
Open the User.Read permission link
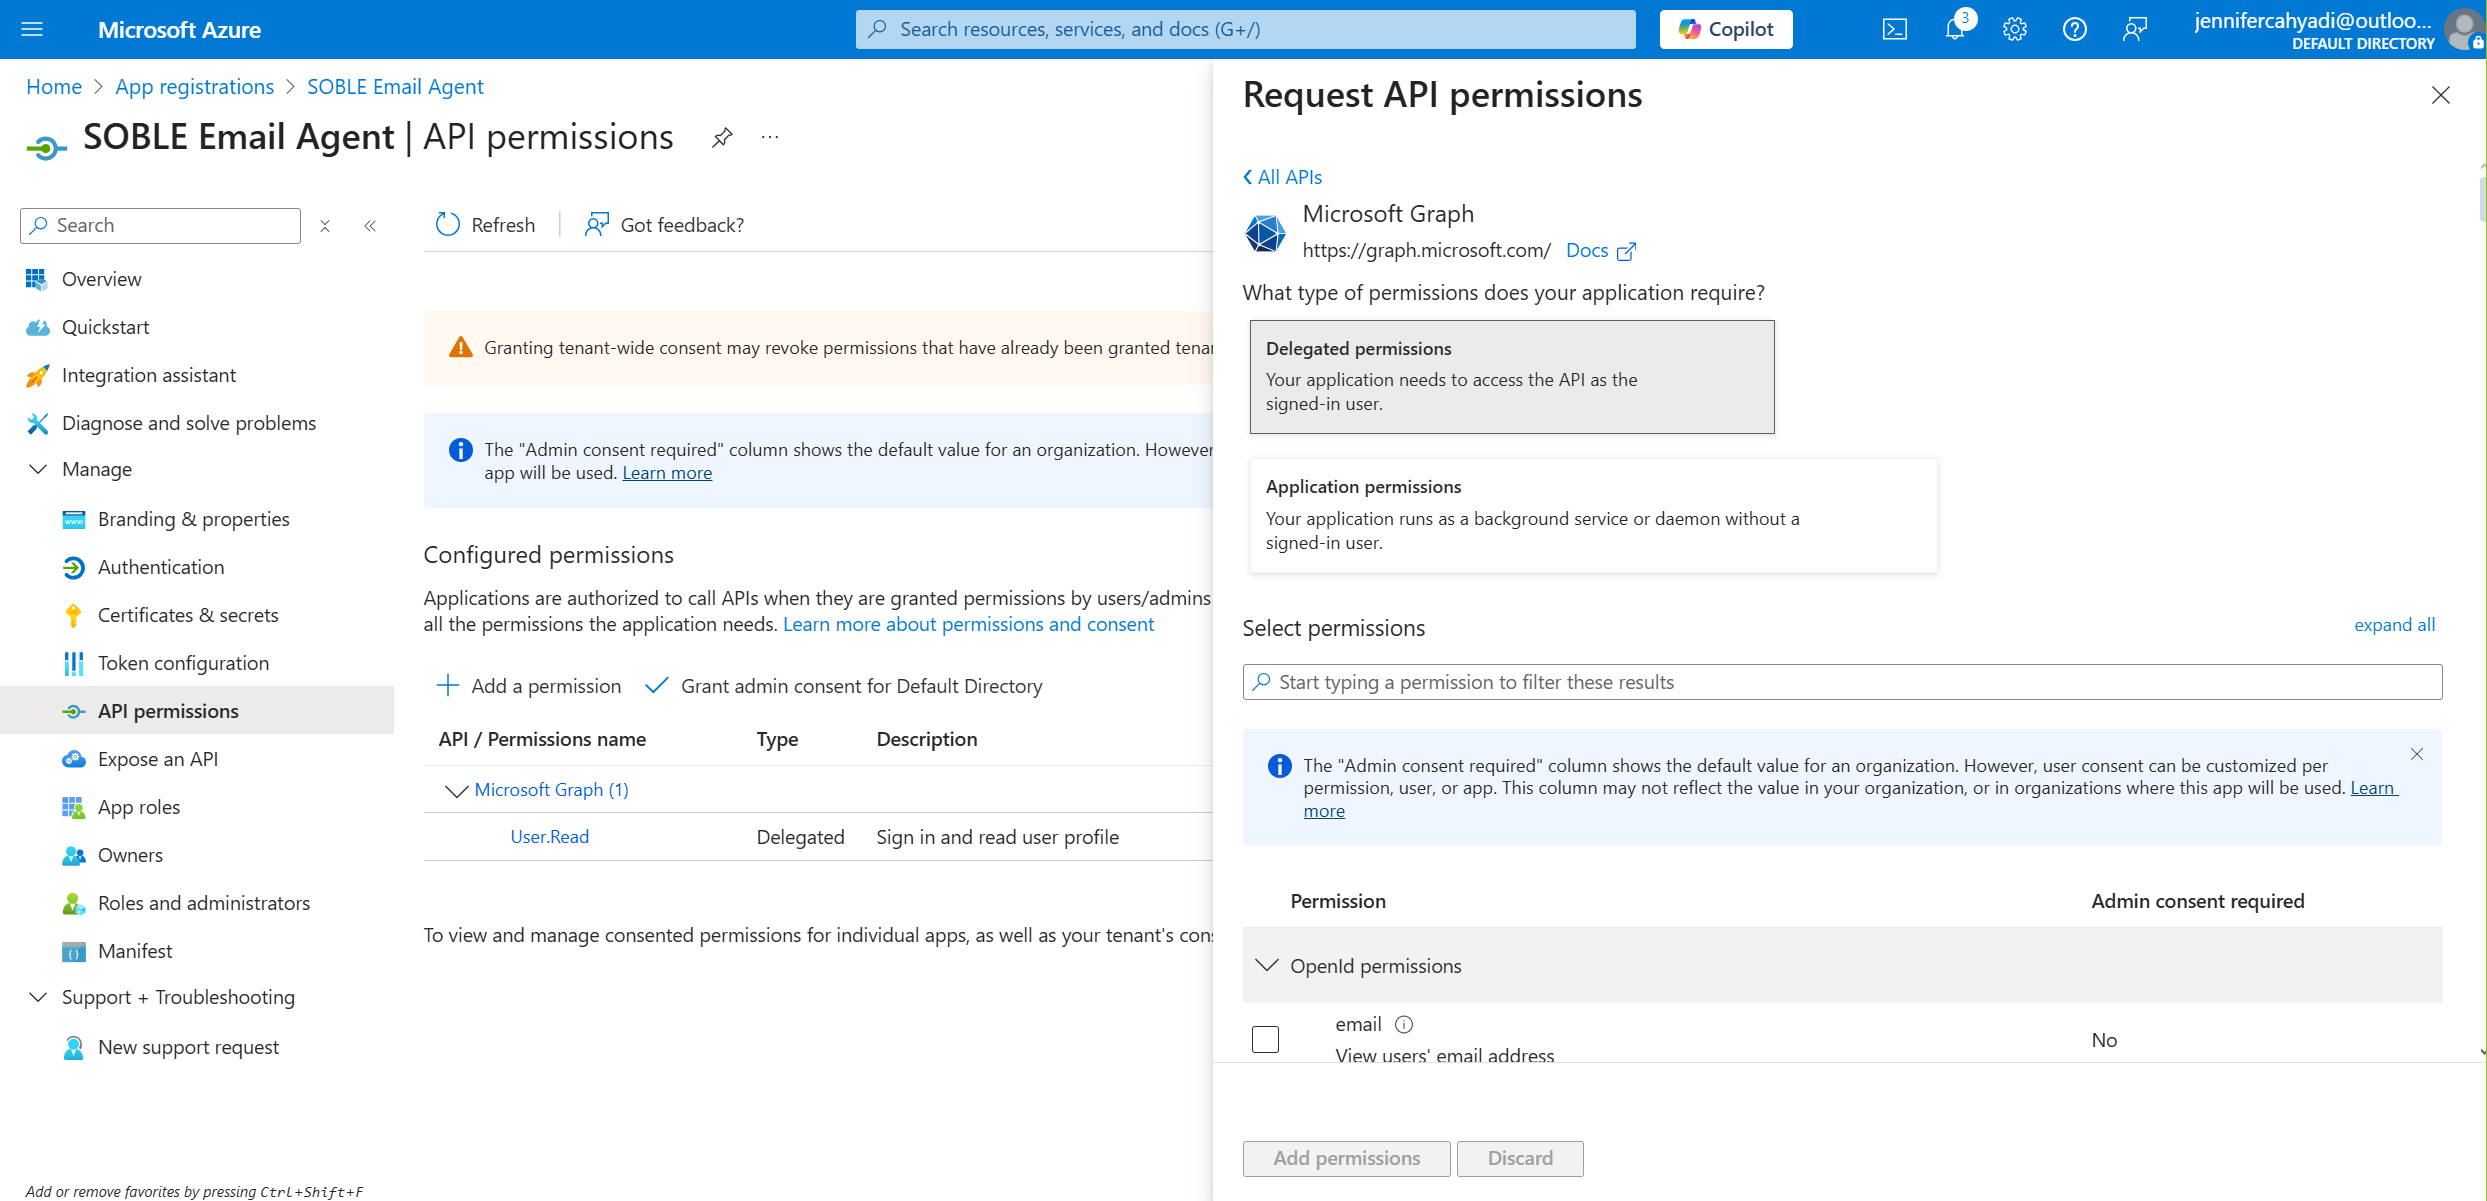point(549,837)
